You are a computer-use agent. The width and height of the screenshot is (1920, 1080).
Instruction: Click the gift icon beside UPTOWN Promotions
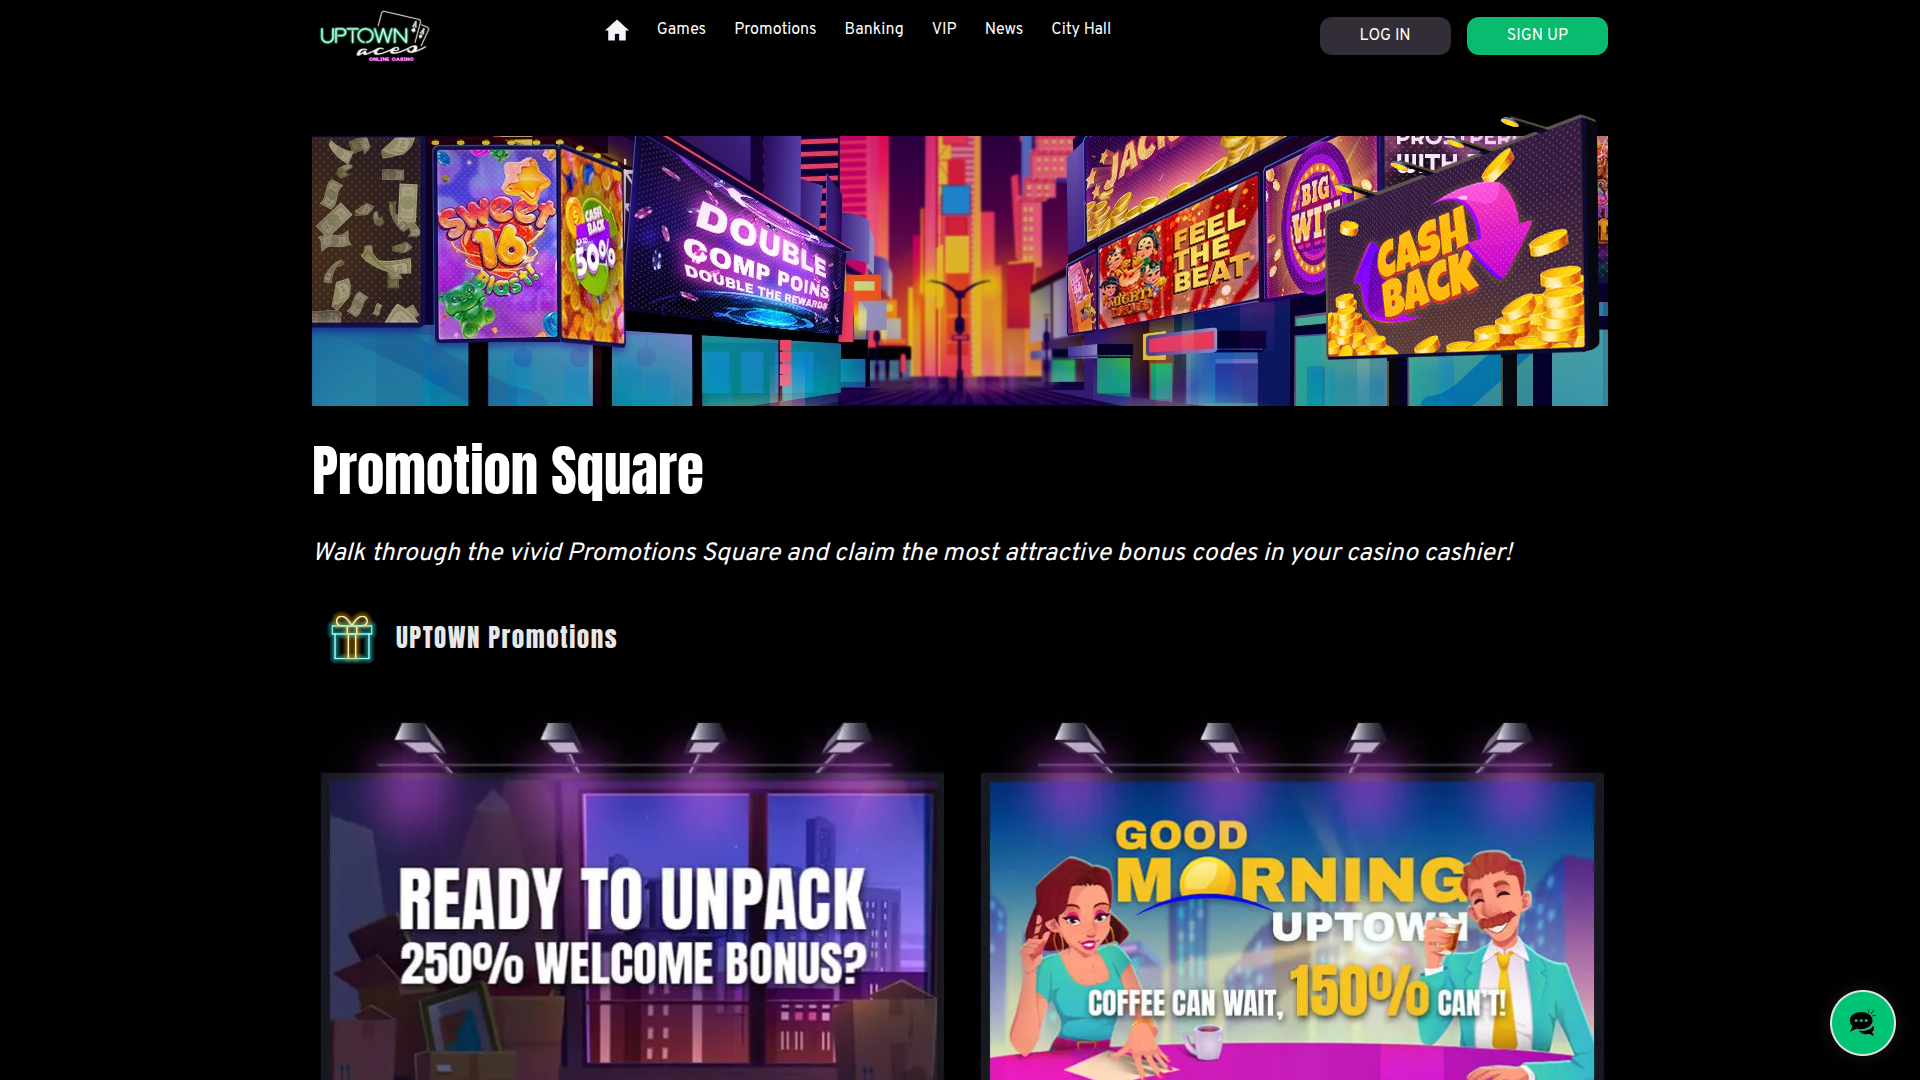click(352, 637)
